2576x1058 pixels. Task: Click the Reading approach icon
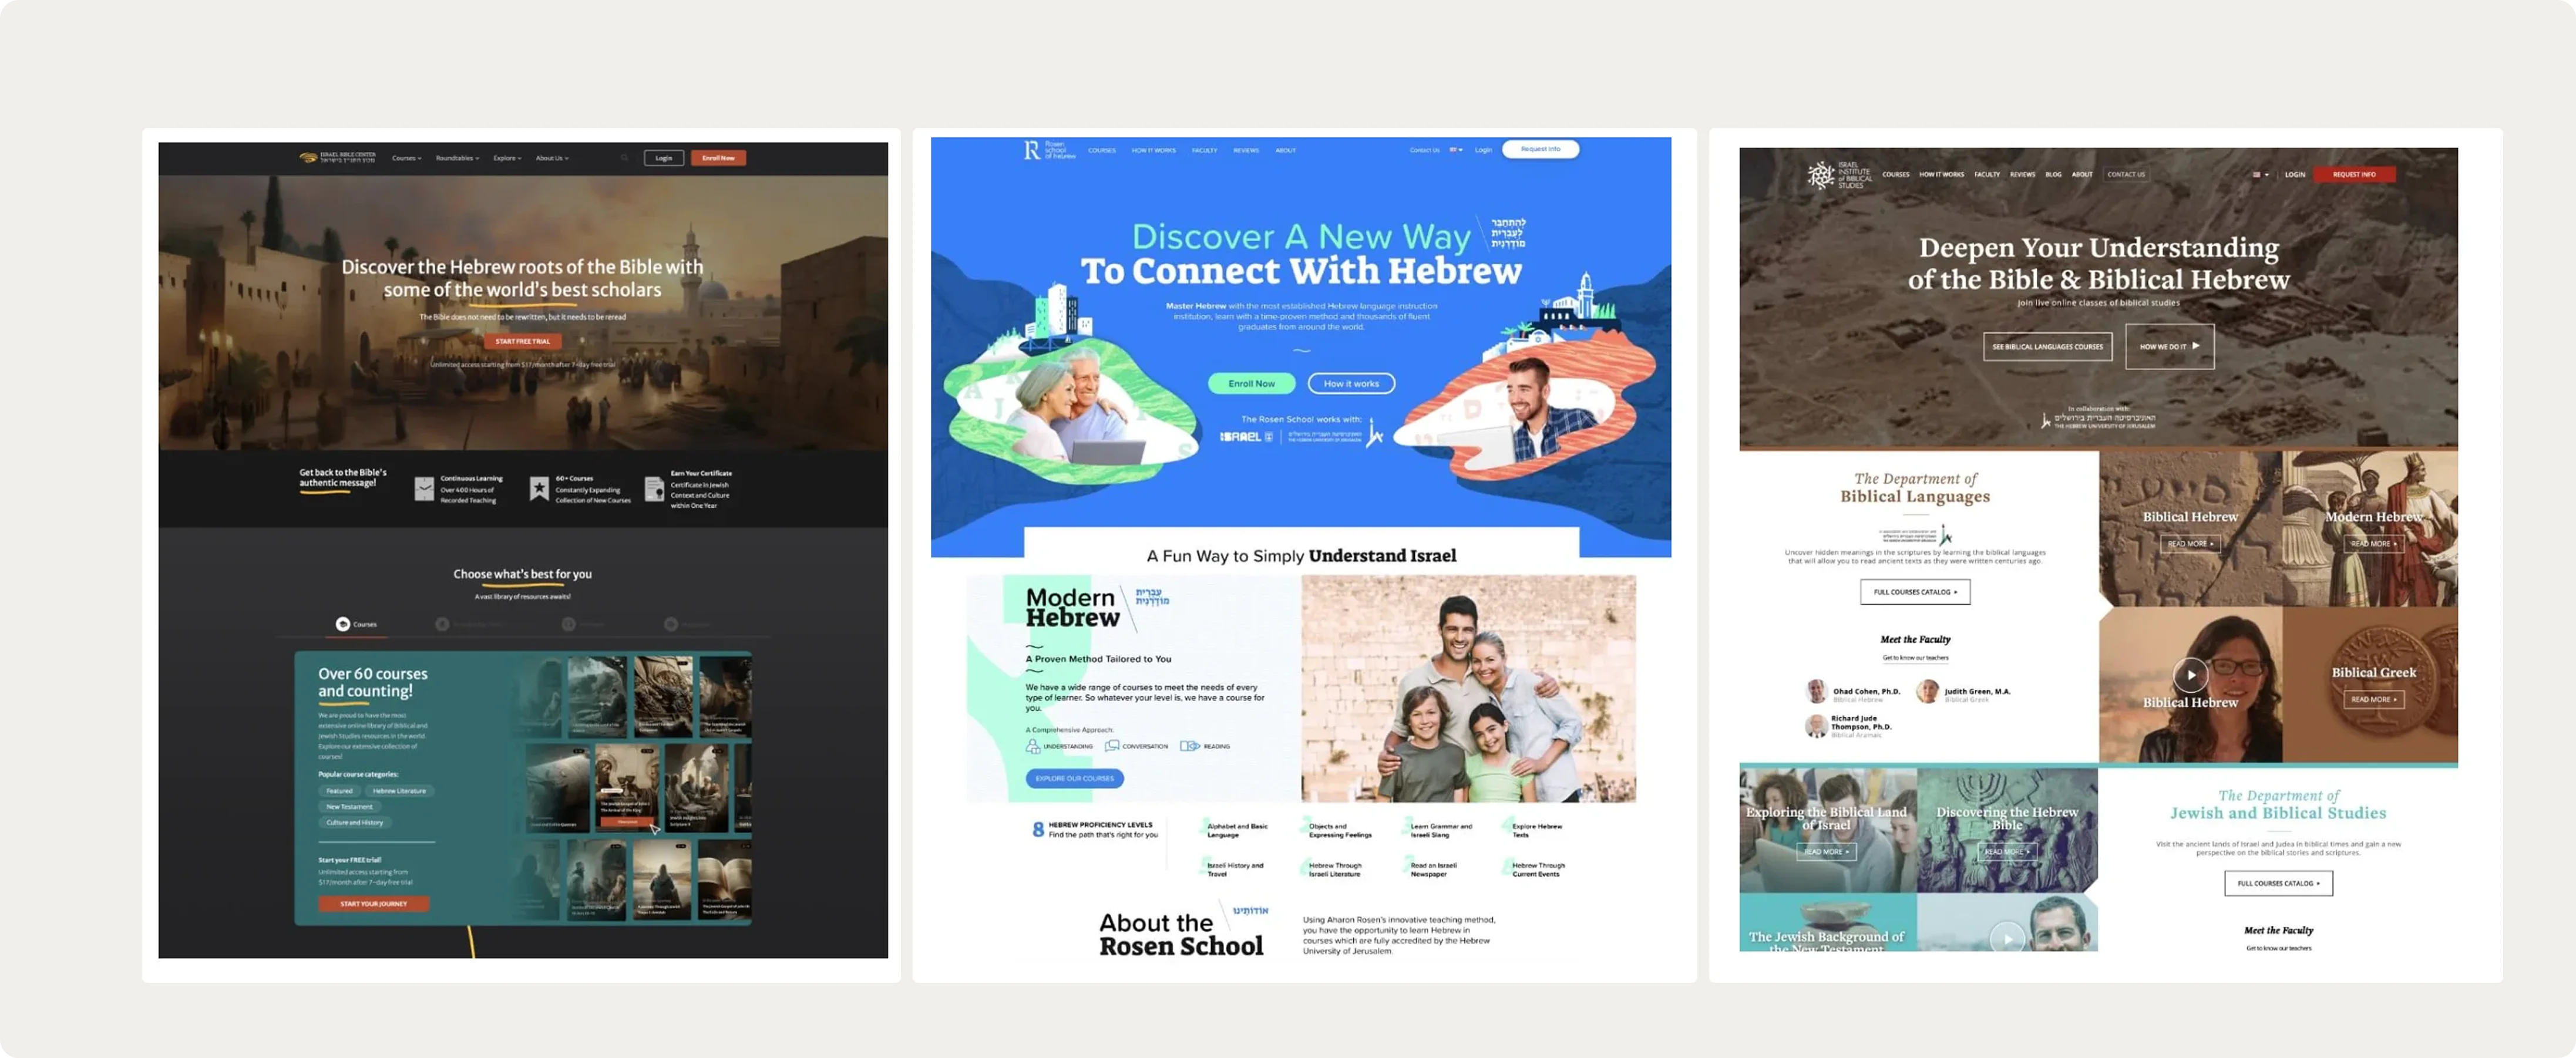pos(1189,746)
